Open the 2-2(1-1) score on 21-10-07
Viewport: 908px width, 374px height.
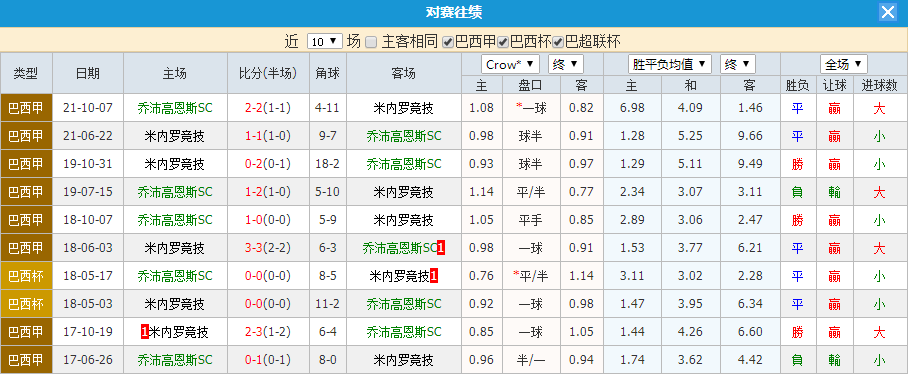268,108
